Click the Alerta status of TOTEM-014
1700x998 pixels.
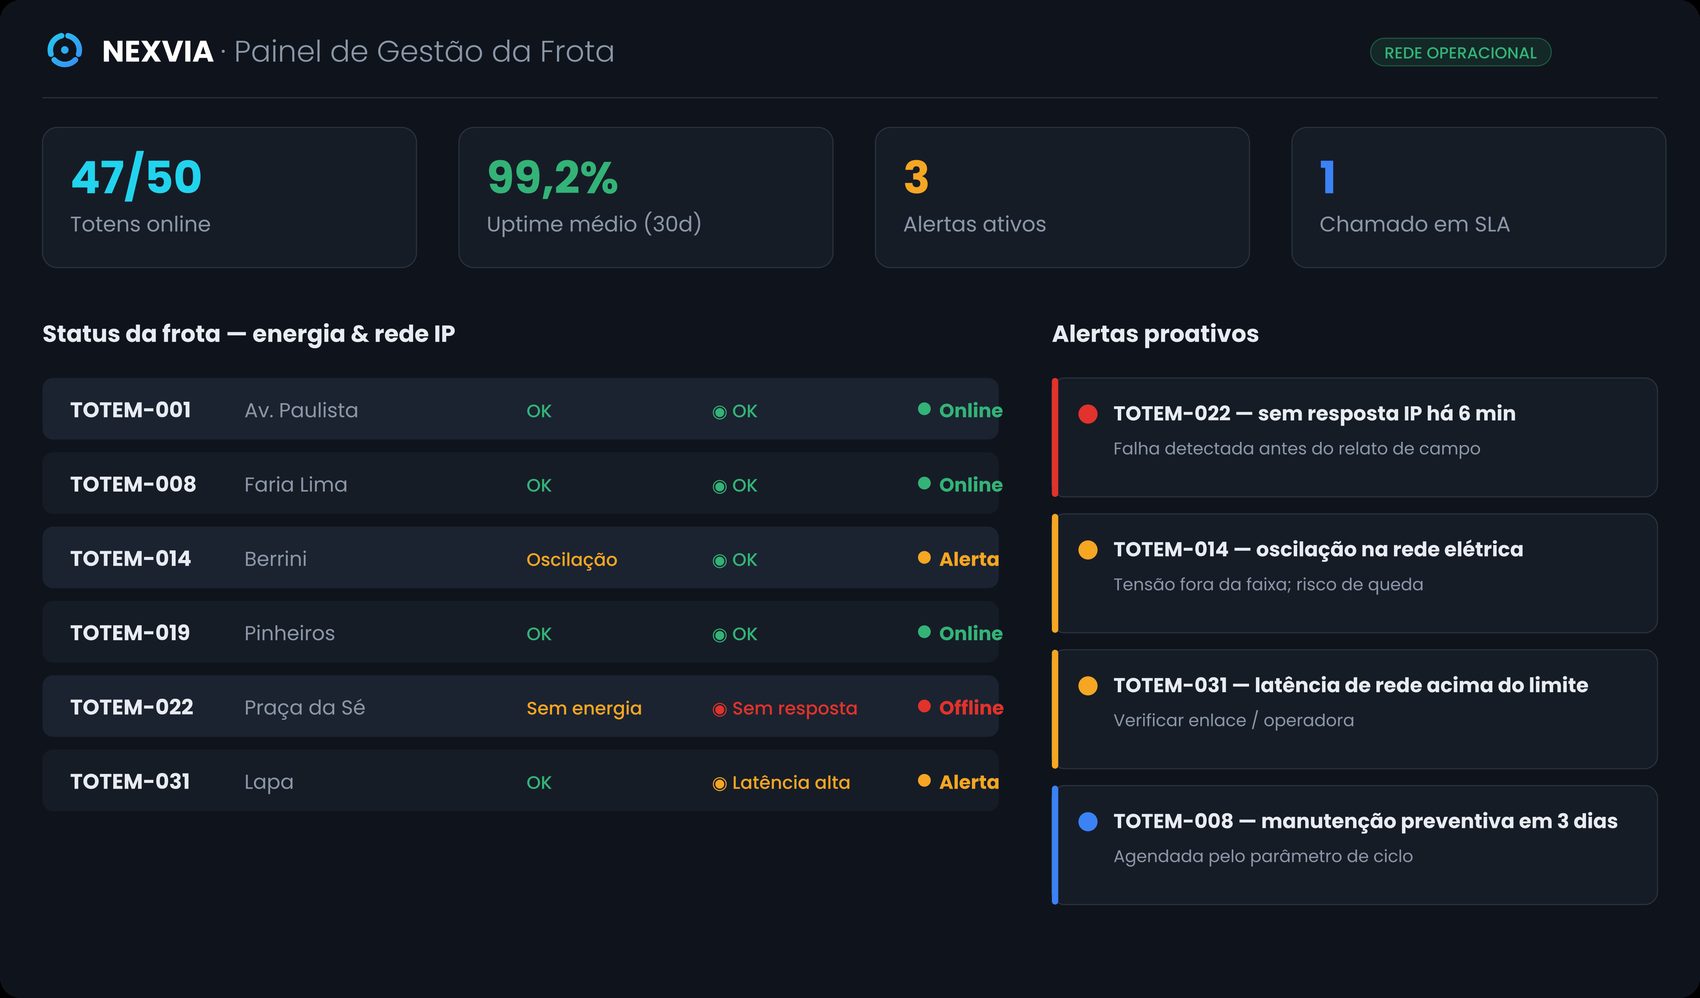[x=958, y=559]
